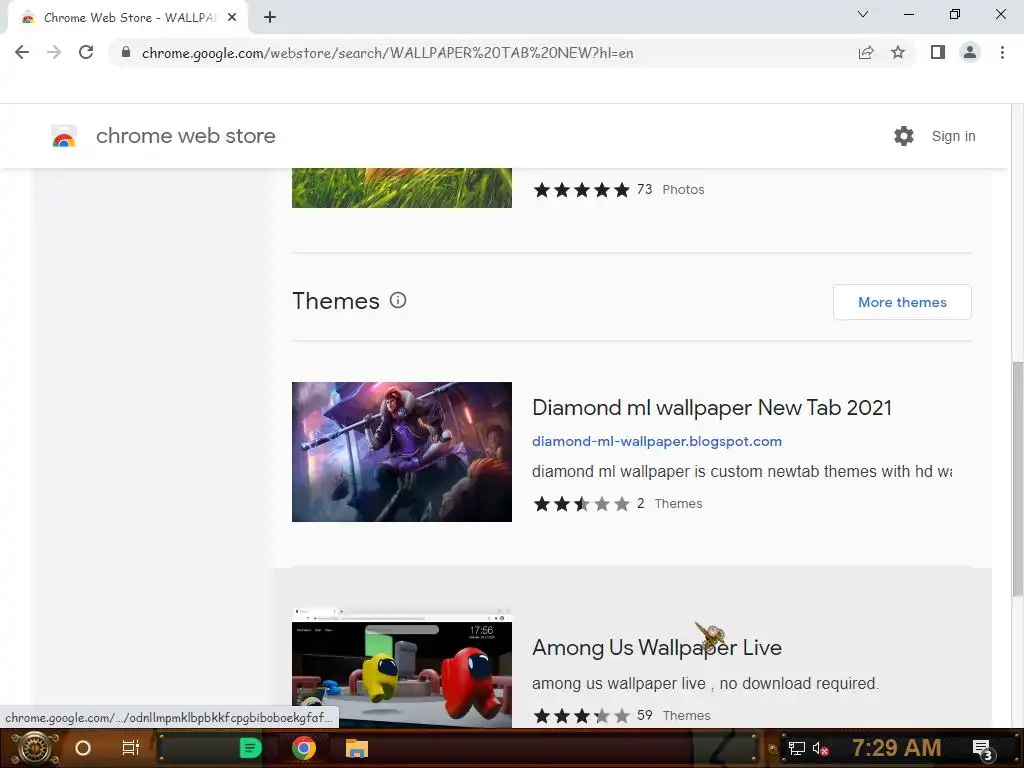Open a new browser tab

click(270, 18)
